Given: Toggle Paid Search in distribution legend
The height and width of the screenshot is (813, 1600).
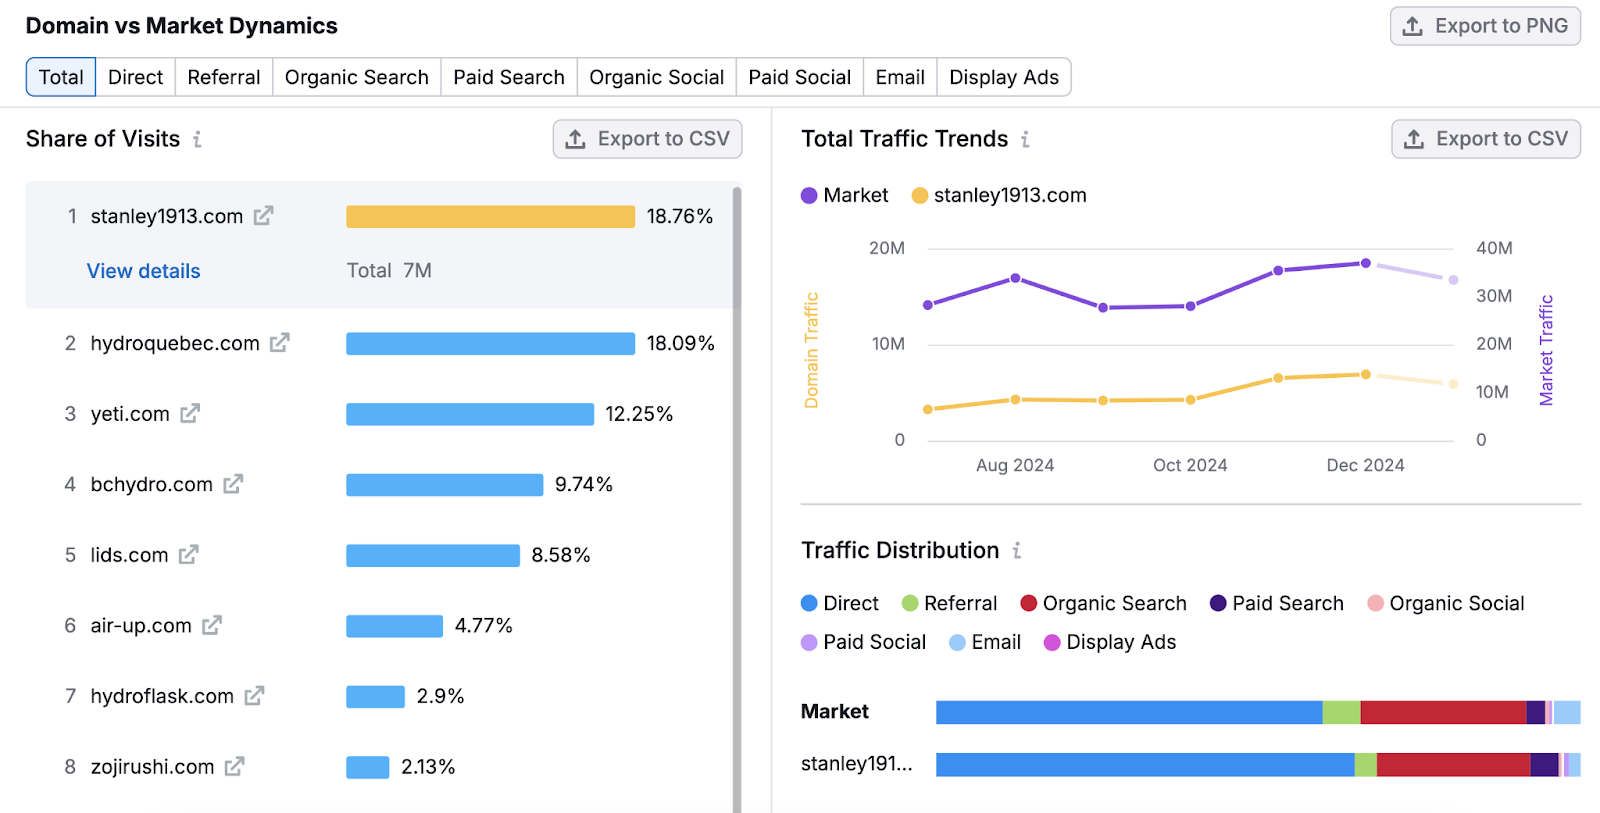Looking at the screenshot, I should click(x=1277, y=603).
